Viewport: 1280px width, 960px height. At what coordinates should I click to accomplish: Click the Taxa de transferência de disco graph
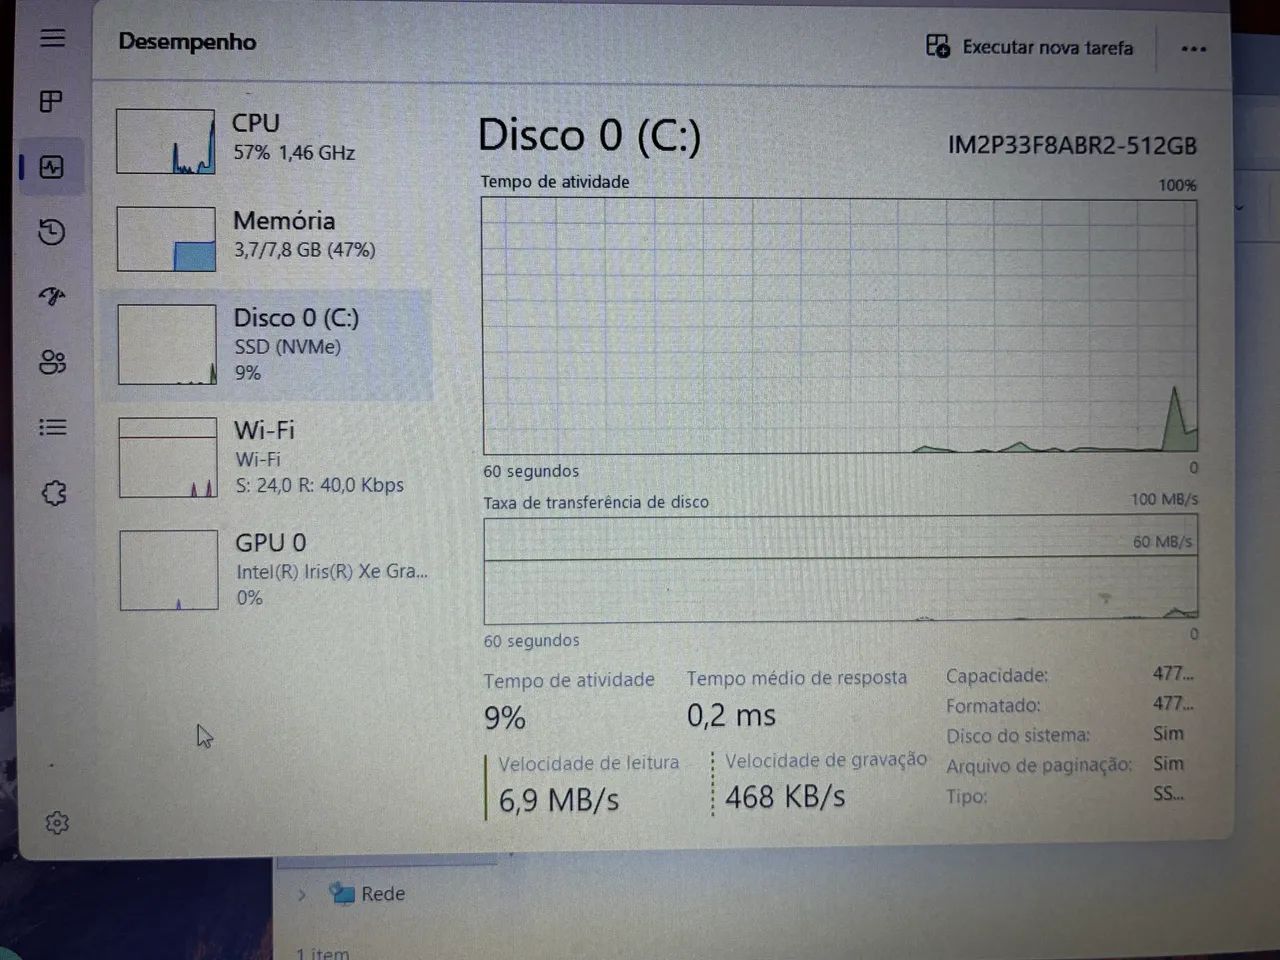click(x=841, y=570)
